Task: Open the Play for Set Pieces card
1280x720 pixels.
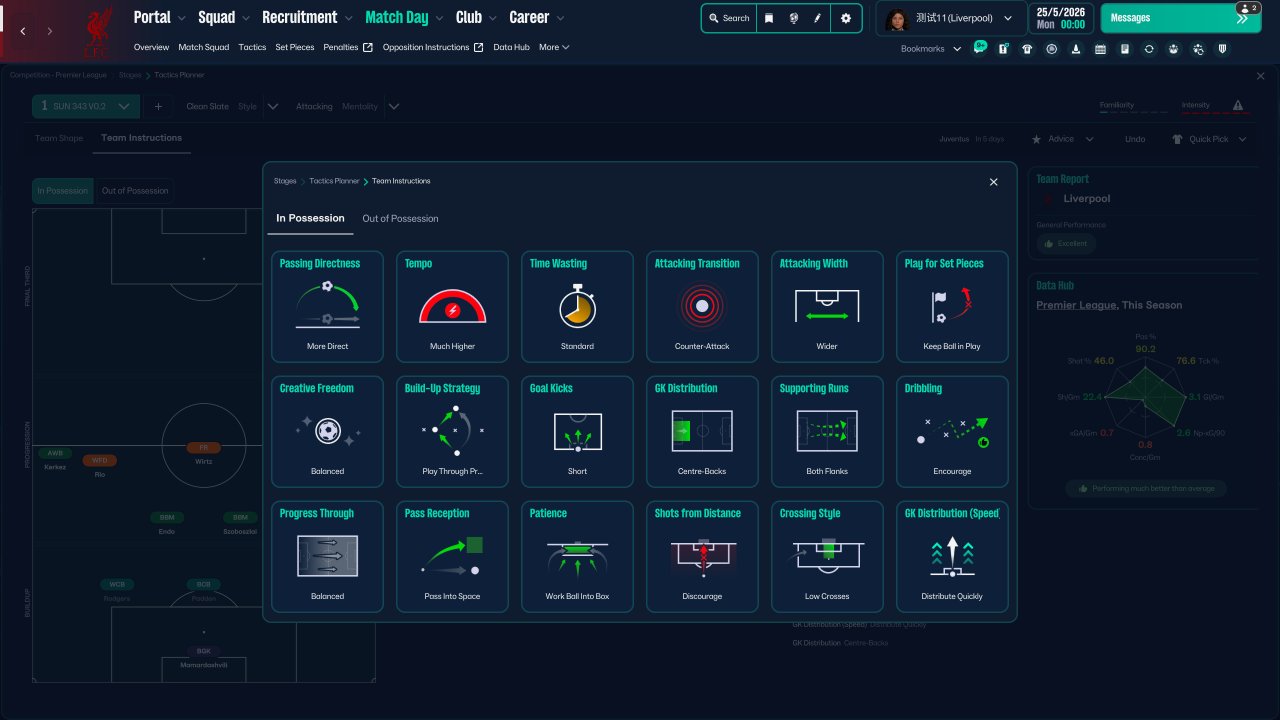Action: coord(952,306)
